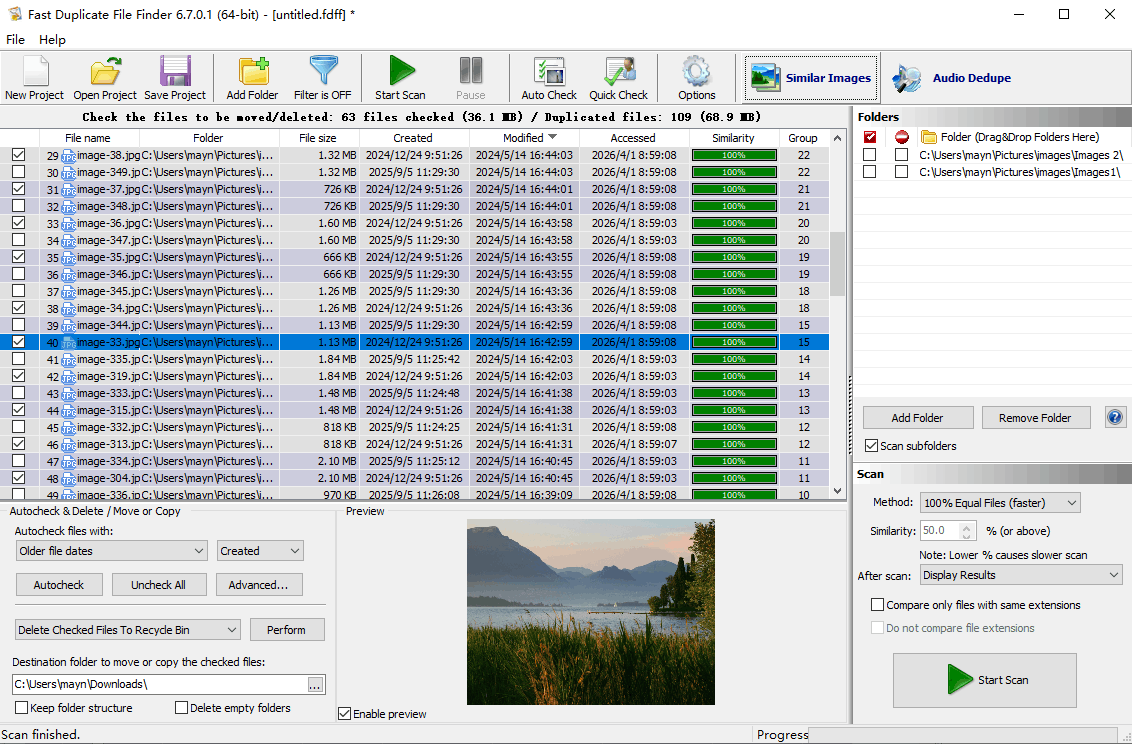The width and height of the screenshot is (1132, 744).
Task: Expand the scan Method dropdown
Action: 1000,502
